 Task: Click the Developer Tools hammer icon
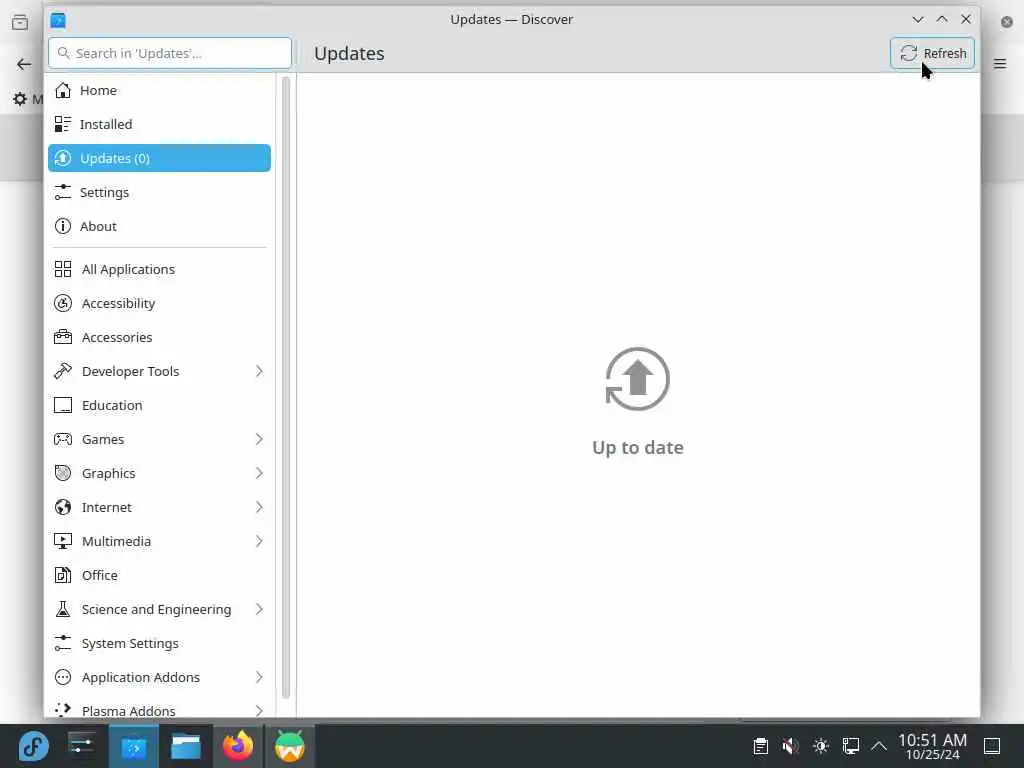63,371
